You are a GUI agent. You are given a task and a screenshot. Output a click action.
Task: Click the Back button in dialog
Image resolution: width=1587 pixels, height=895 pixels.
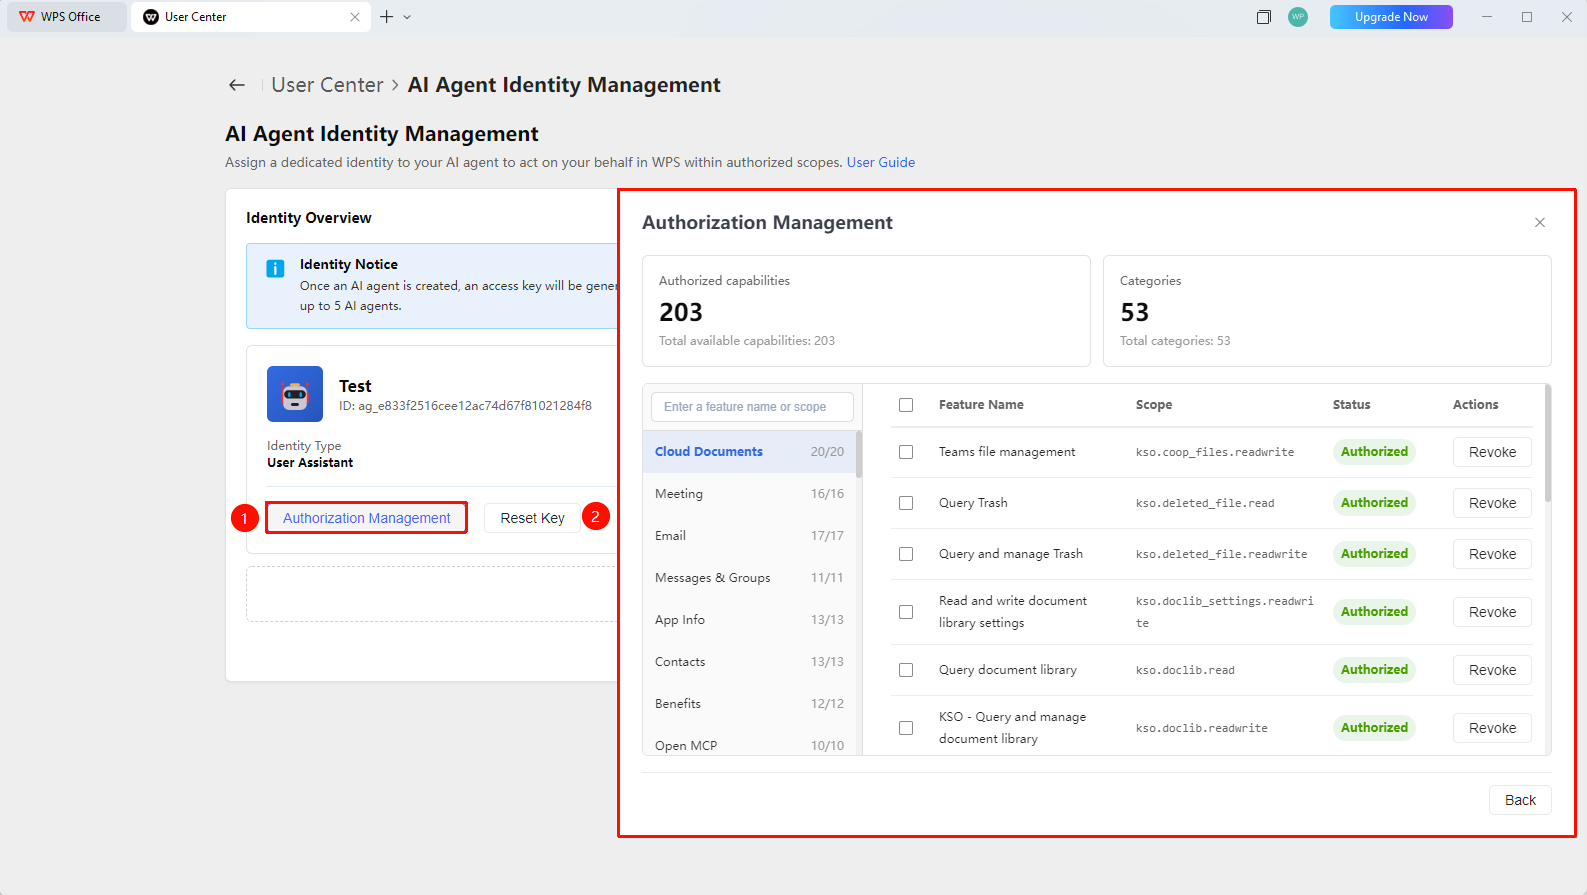tap(1520, 800)
